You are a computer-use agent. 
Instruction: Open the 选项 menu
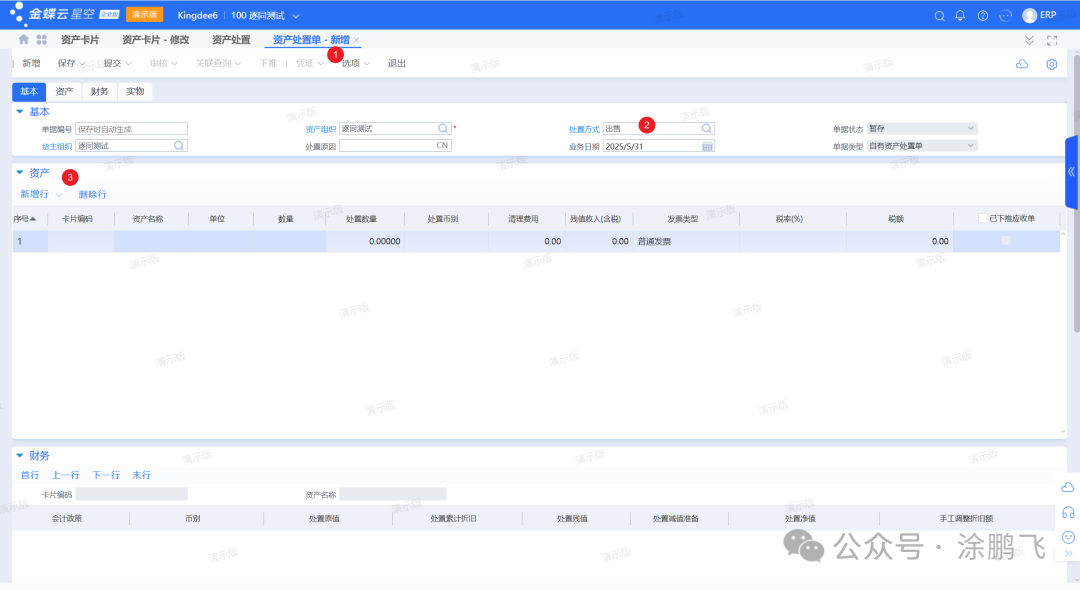point(355,64)
